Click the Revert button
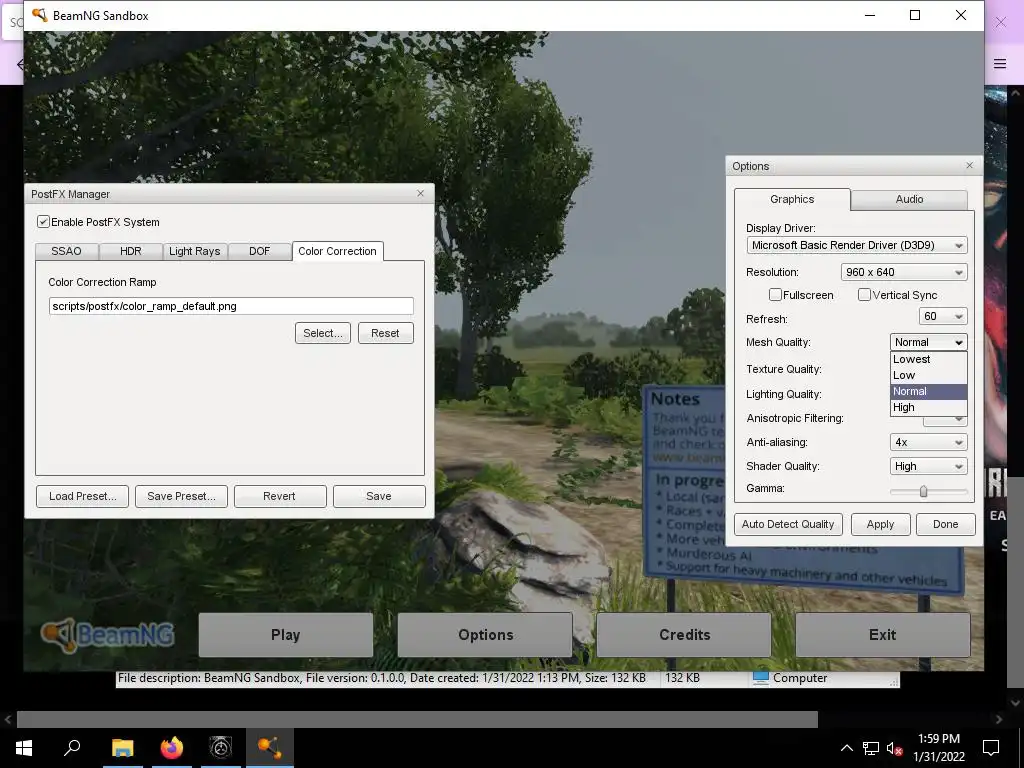 (280, 496)
